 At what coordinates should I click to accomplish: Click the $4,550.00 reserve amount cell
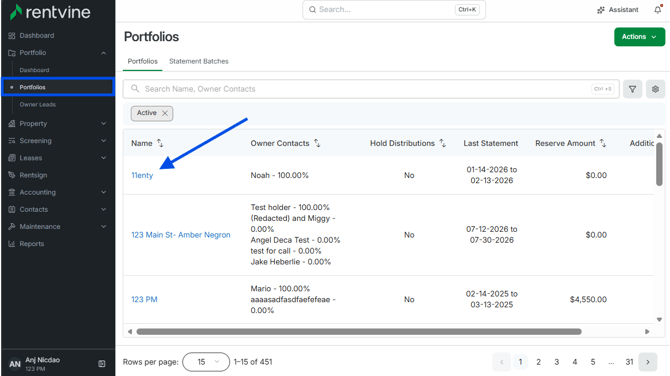coord(588,300)
